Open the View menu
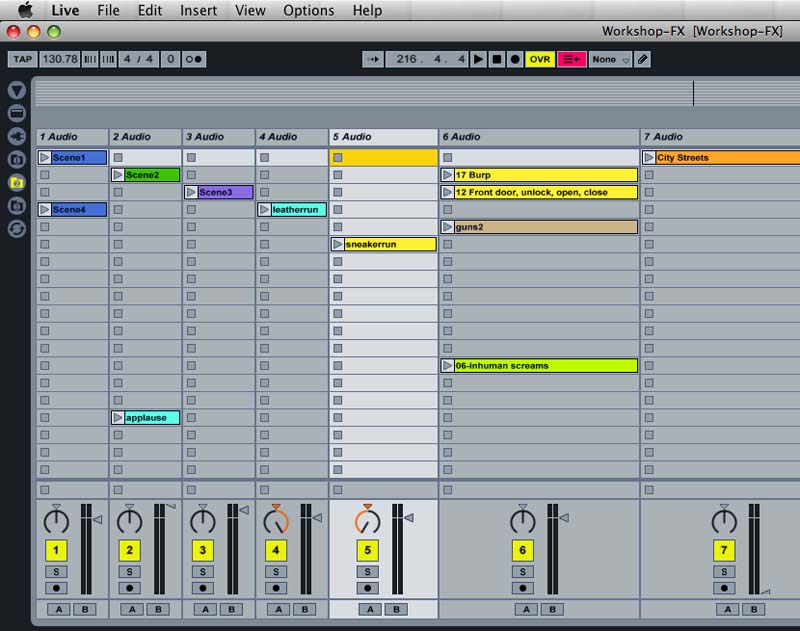Screen dimensions: 800x631 tap(250, 10)
